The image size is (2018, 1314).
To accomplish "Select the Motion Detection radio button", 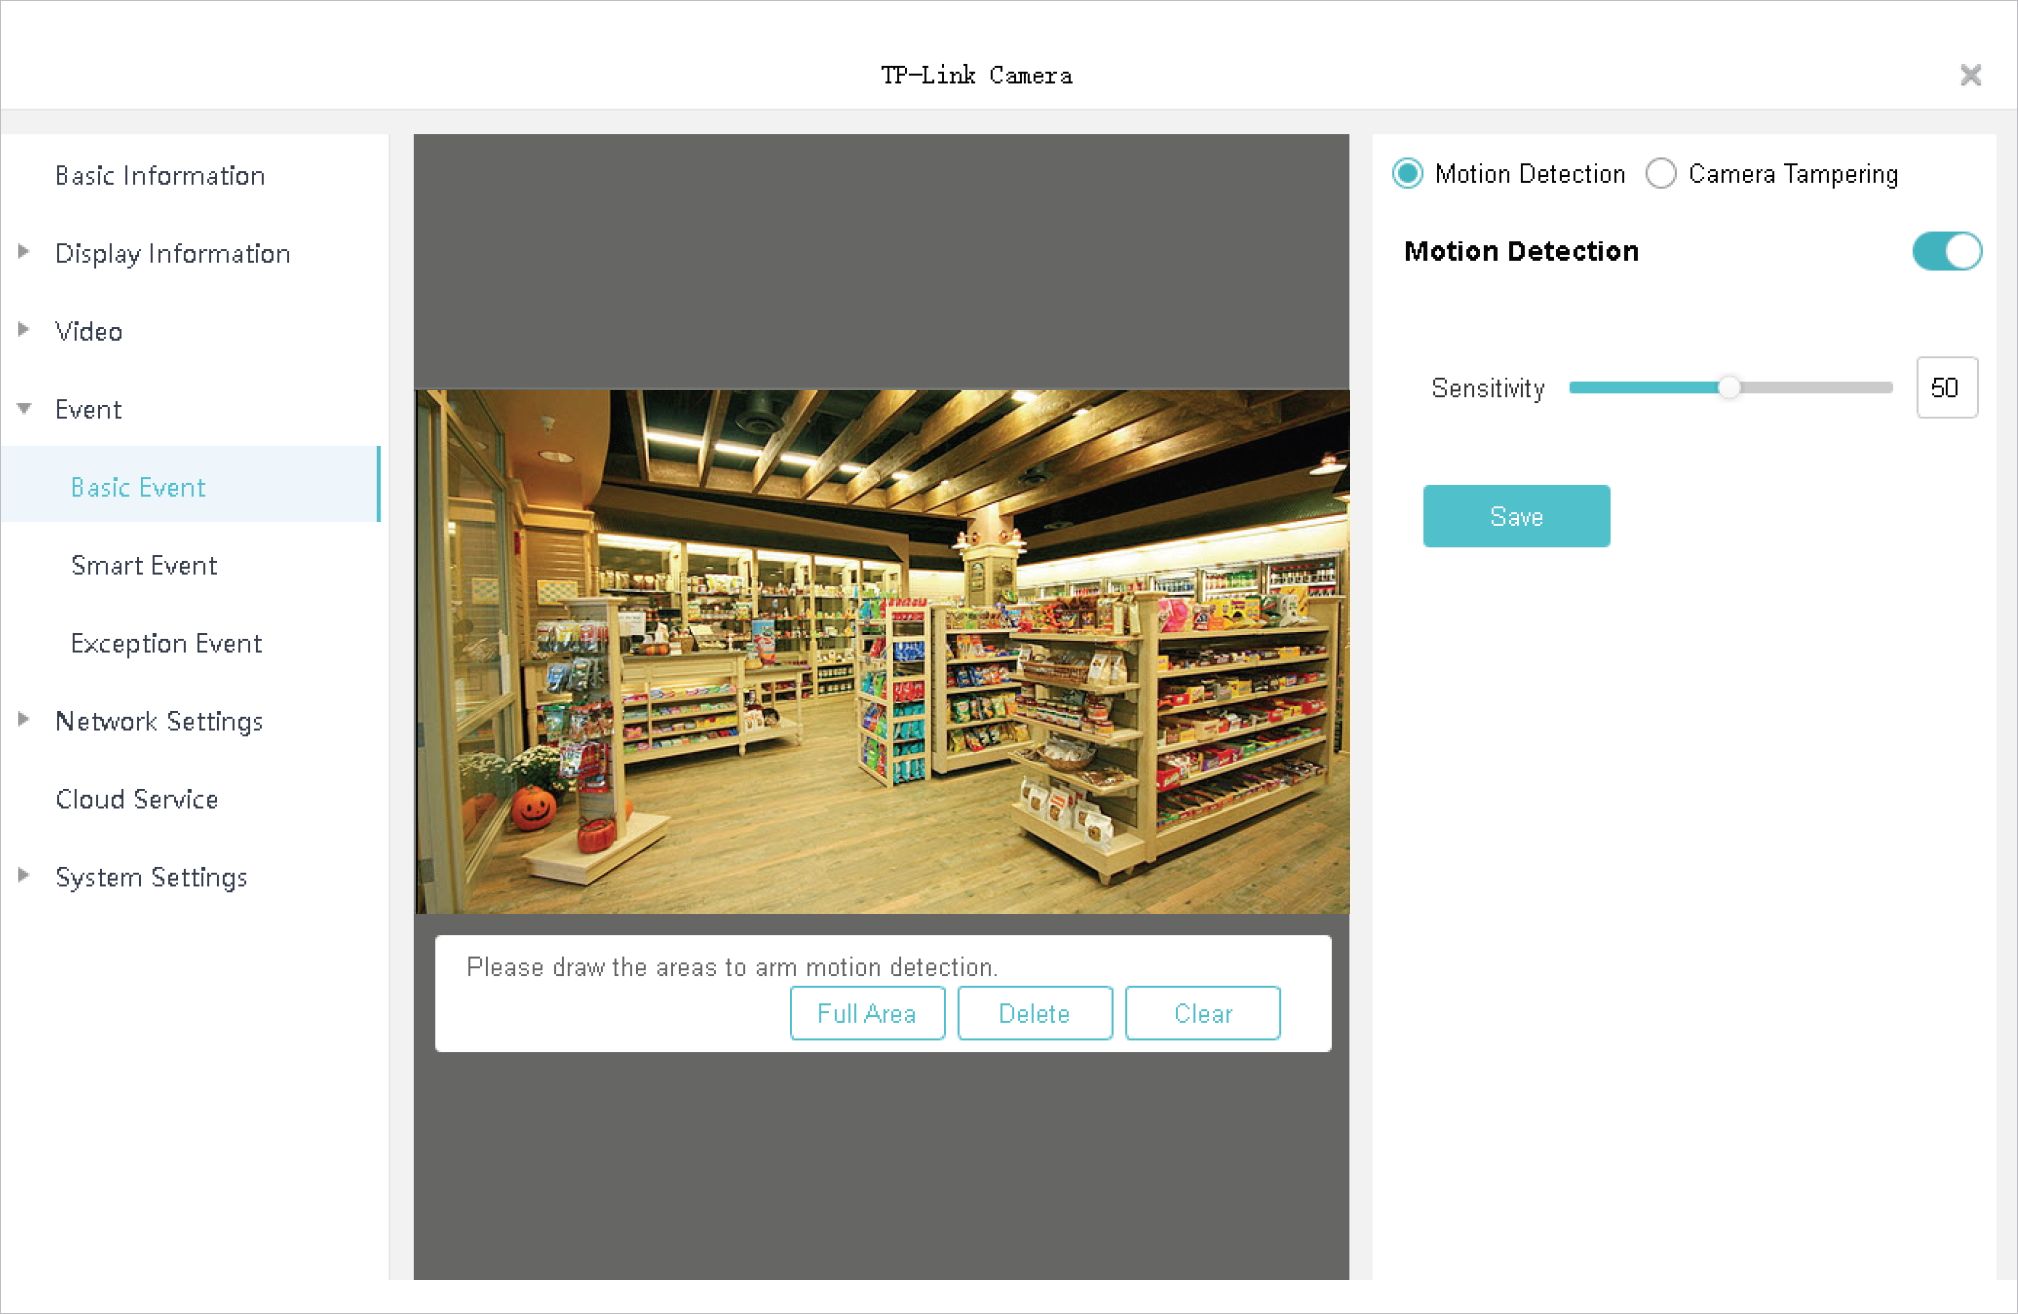I will [1408, 174].
